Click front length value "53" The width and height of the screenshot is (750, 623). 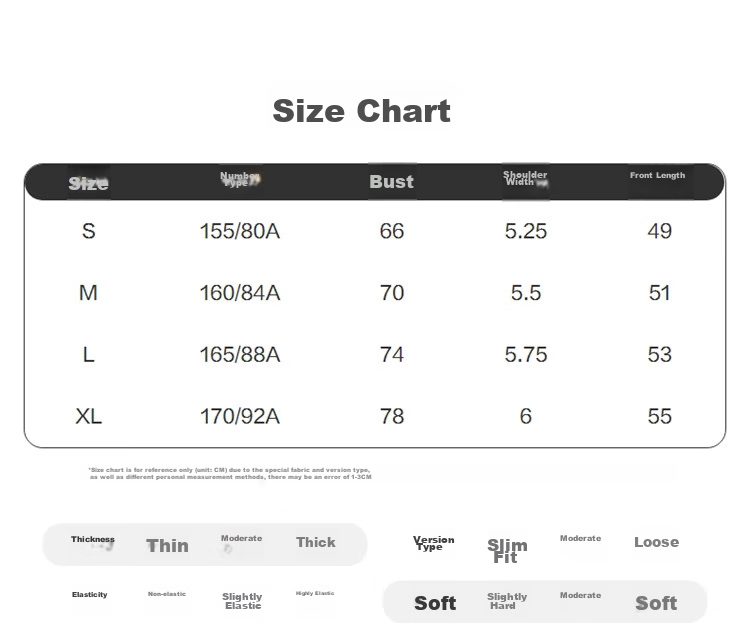pos(660,355)
